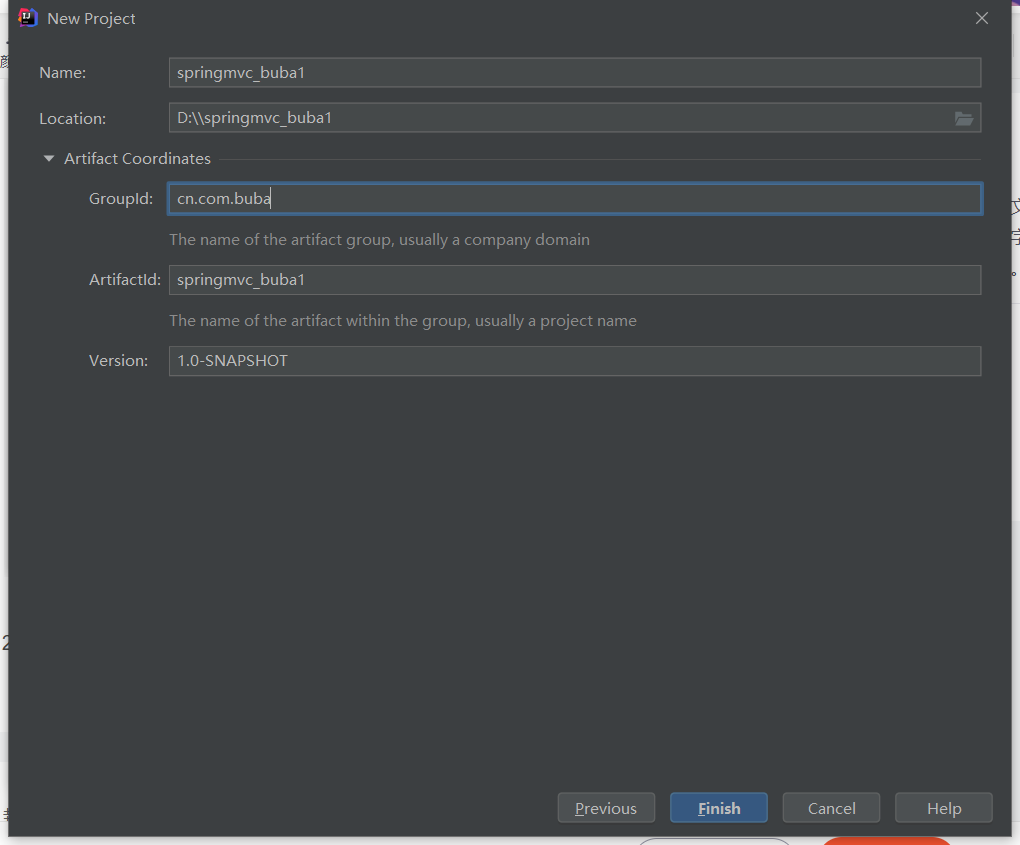Click the Previous button
The image size is (1020, 845).
click(606, 807)
